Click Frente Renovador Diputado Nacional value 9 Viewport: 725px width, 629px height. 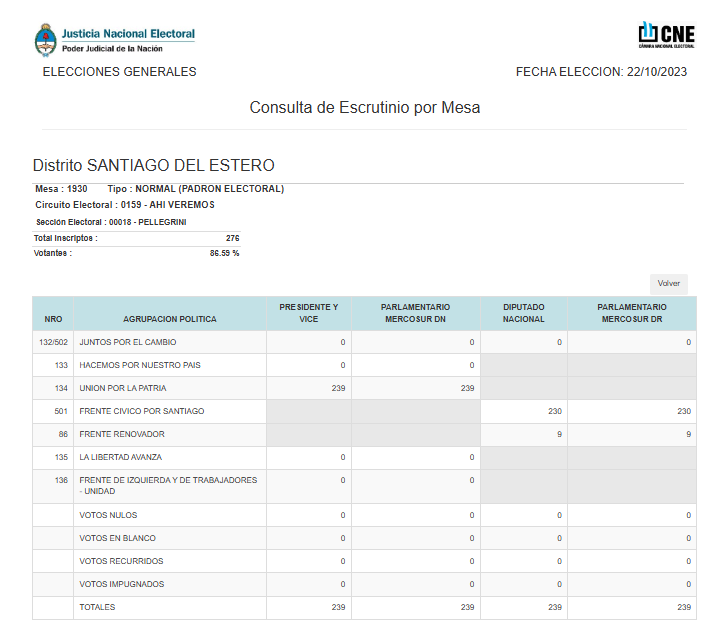[559, 434]
